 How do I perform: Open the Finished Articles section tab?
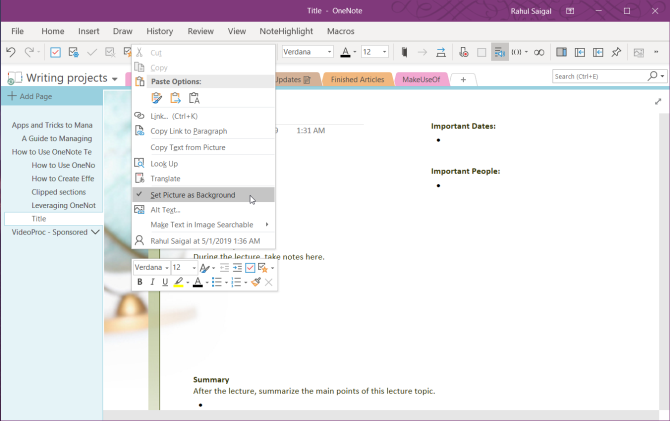(357, 79)
